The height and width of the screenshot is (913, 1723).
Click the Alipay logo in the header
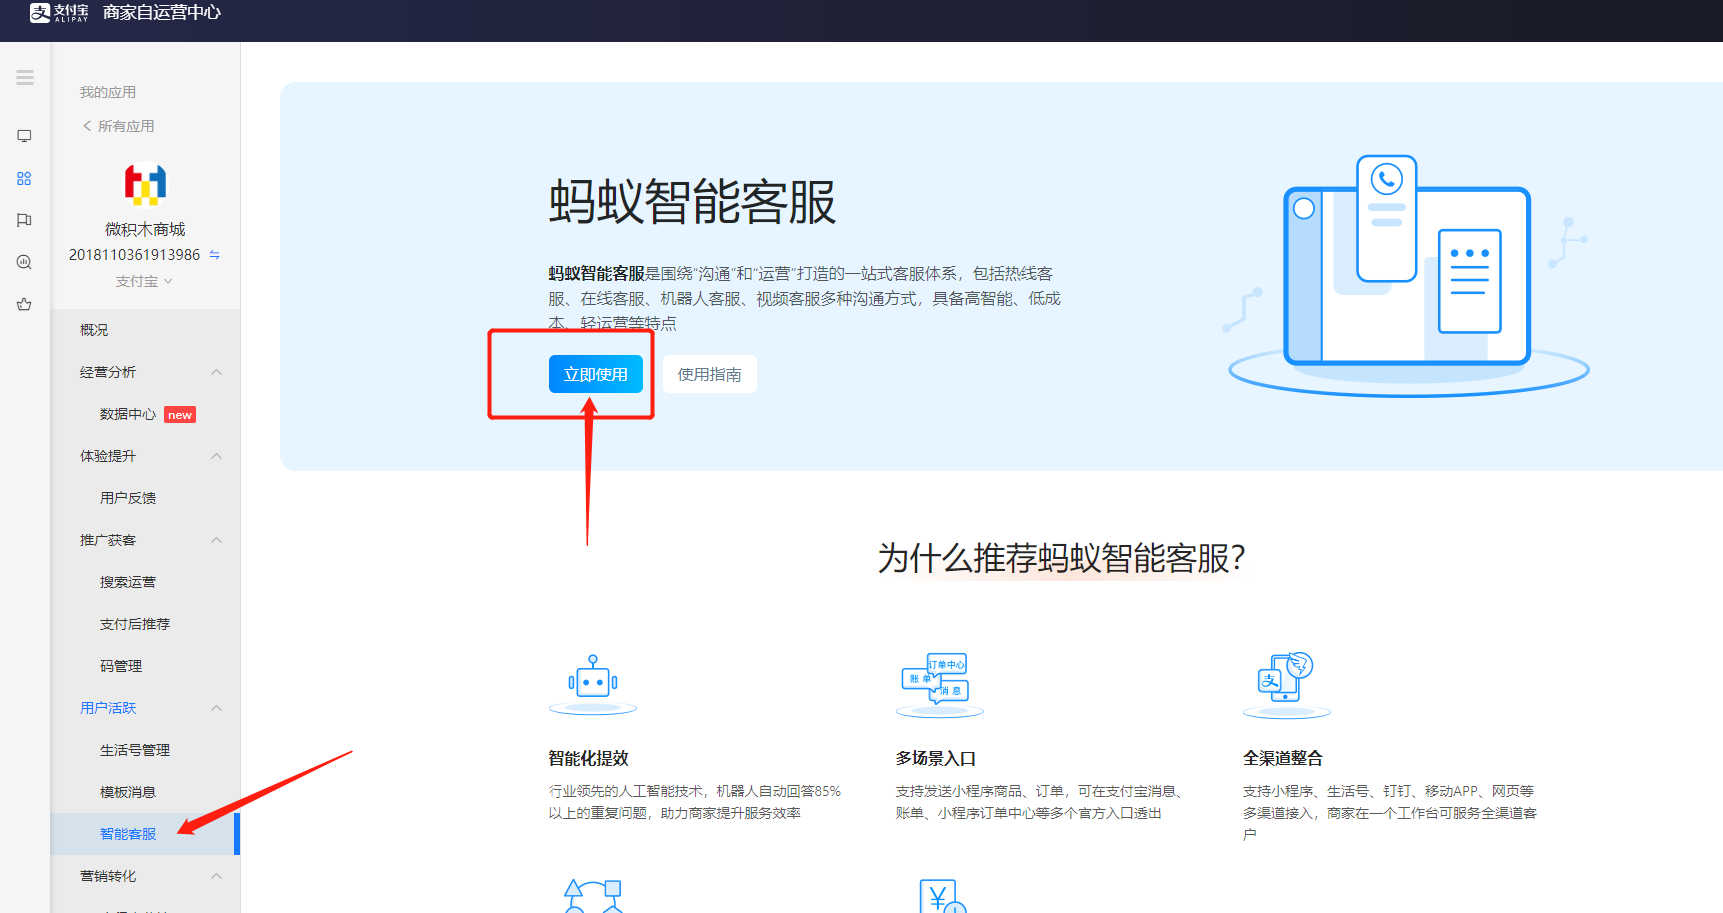(59, 13)
